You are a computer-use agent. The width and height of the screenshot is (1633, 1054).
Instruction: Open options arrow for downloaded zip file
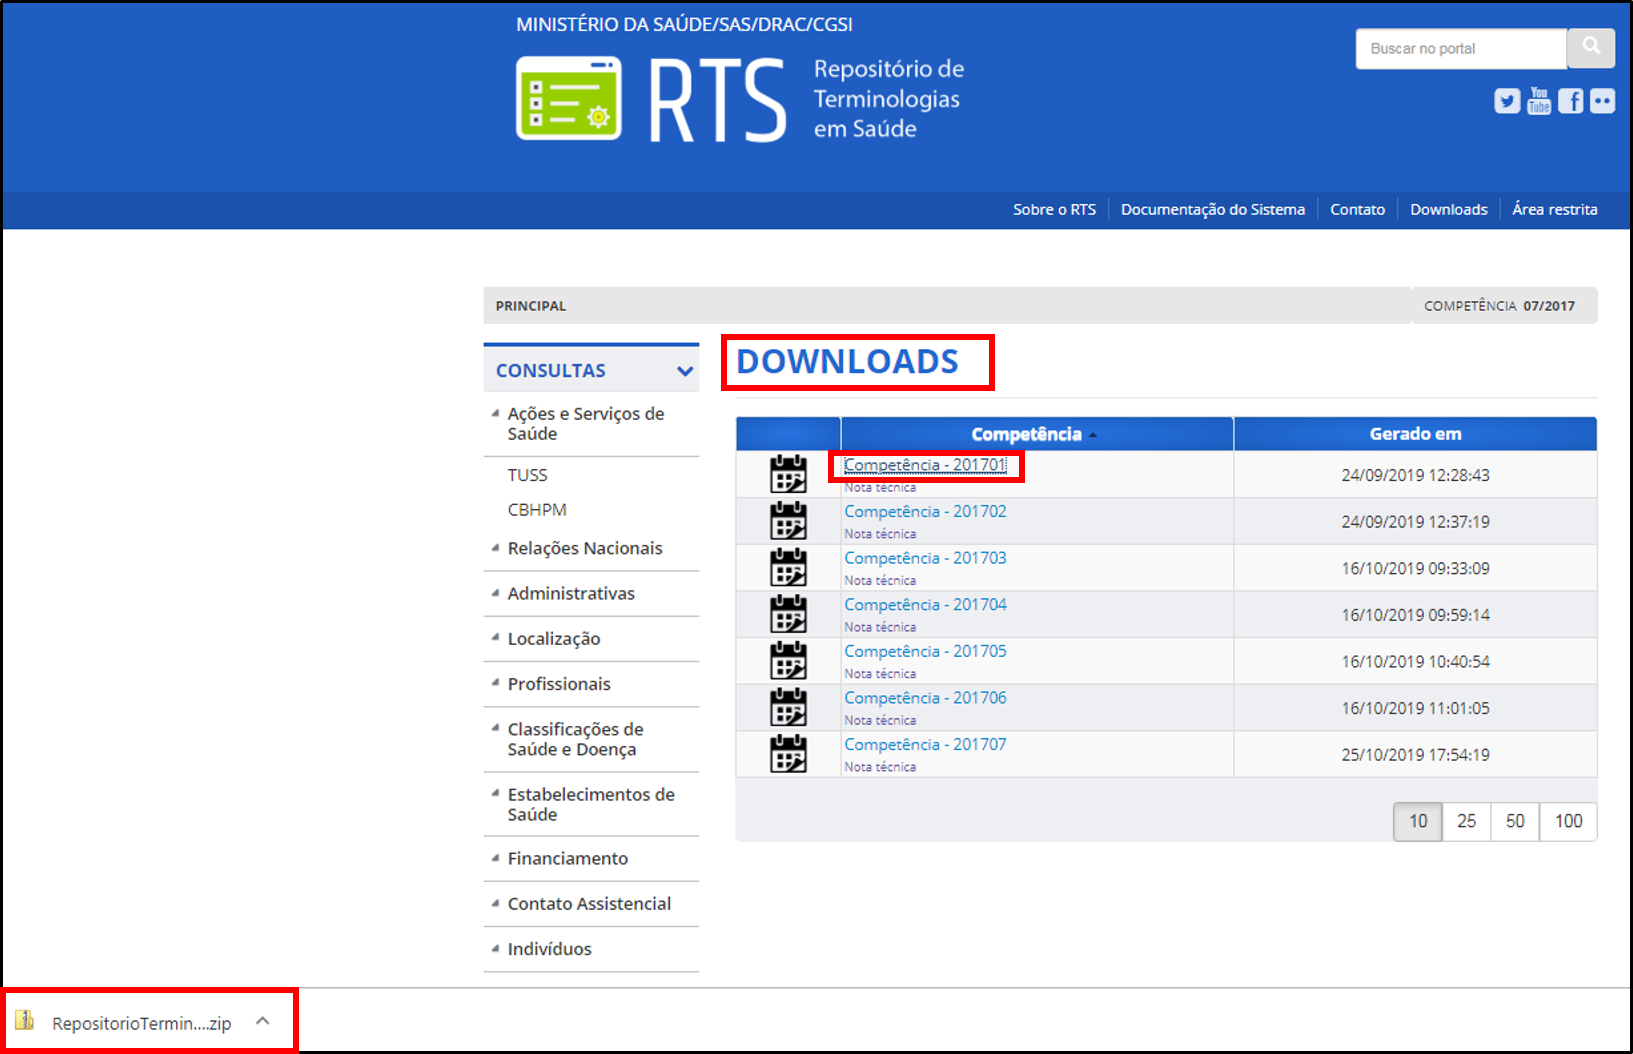coord(263,1021)
